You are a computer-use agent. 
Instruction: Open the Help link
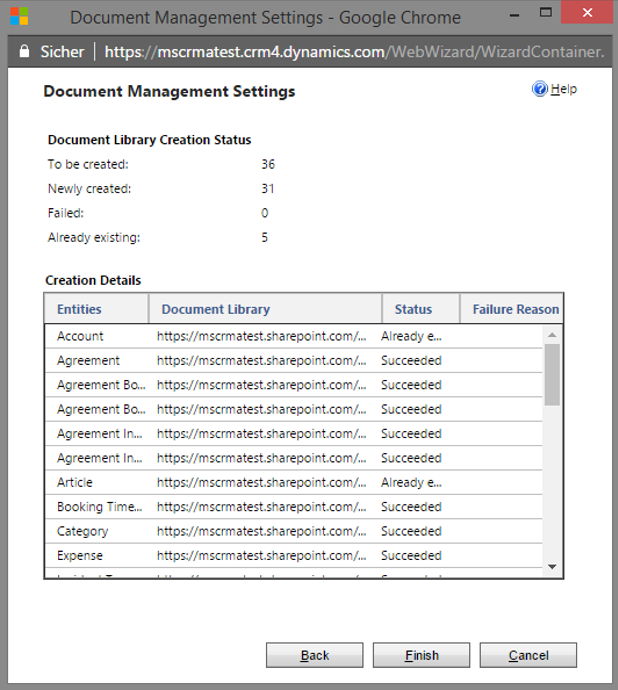point(563,89)
